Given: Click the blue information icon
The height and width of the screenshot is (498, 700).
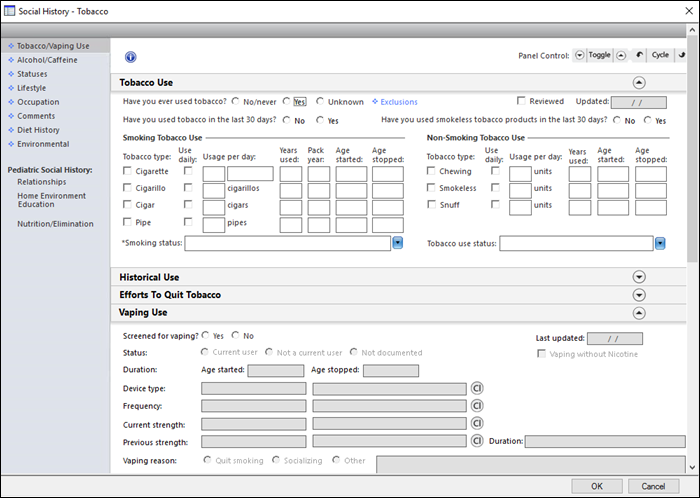Looking at the screenshot, I should tap(130, 57).
